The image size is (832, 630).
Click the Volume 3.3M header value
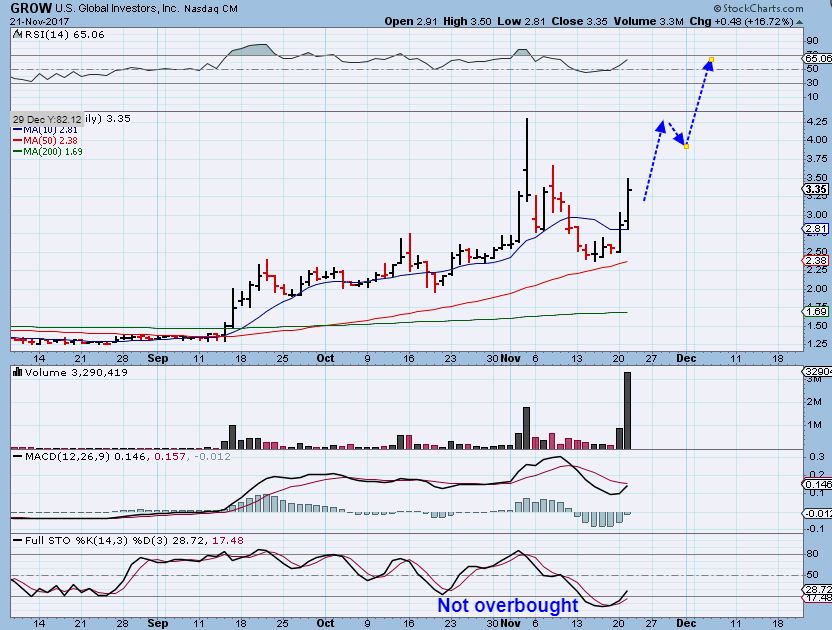pos(648,21)
